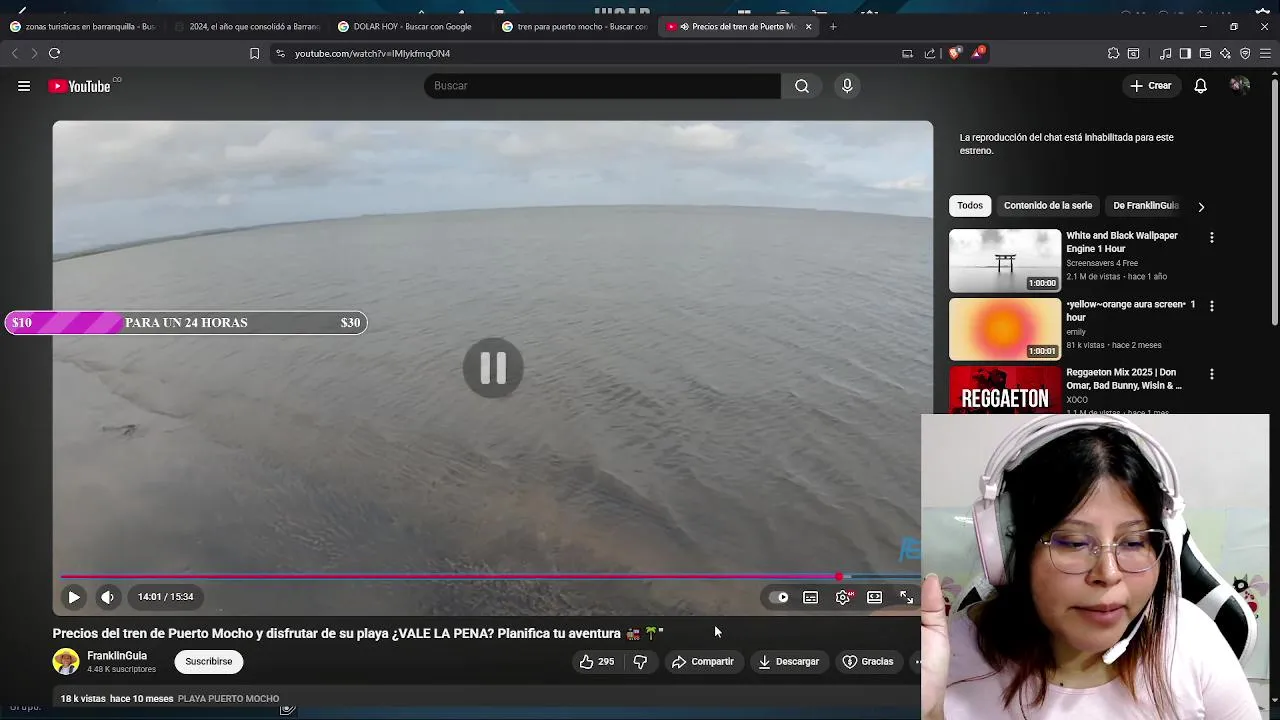Viewport: 1280px width, 720px height.
Task: Click the search magnifier button
Action: pyautogui.click(x=802, y=86)
